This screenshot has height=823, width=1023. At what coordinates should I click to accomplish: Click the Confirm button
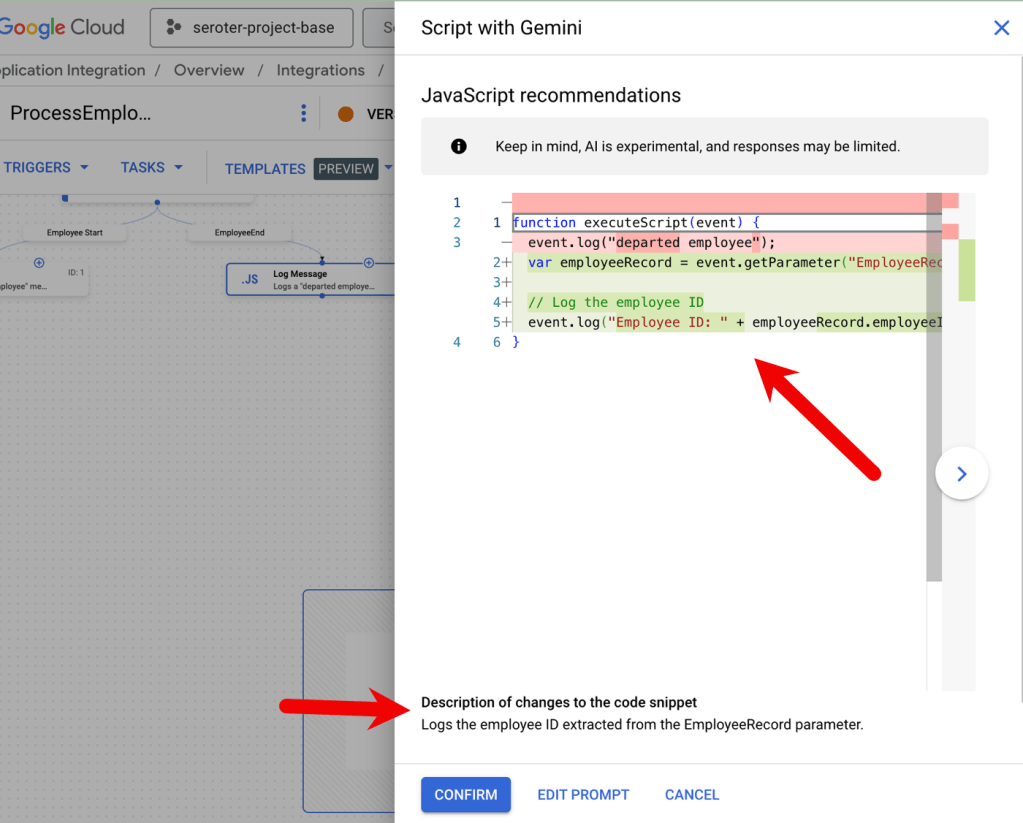[x=466, y=795]
